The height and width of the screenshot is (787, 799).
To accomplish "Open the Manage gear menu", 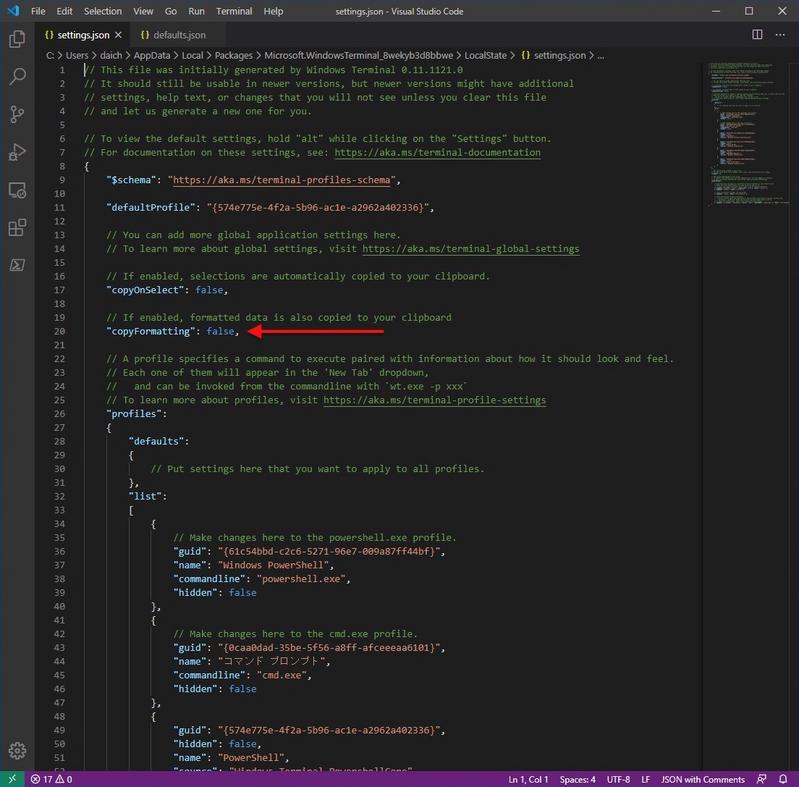I will pos(17,750).
